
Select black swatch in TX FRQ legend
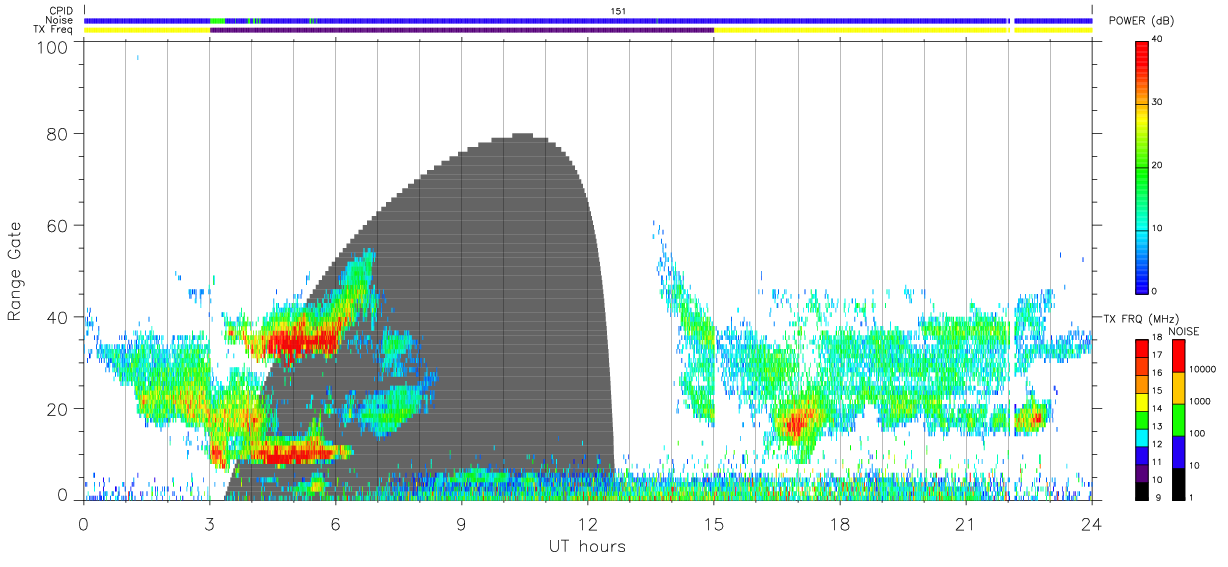(1141, 491)
